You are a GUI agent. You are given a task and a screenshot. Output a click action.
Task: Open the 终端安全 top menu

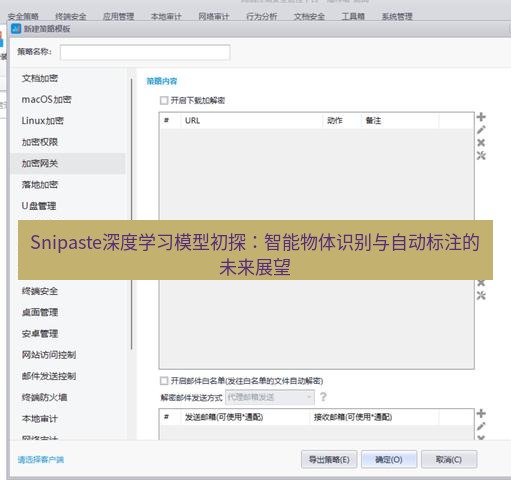click(71, 16)
